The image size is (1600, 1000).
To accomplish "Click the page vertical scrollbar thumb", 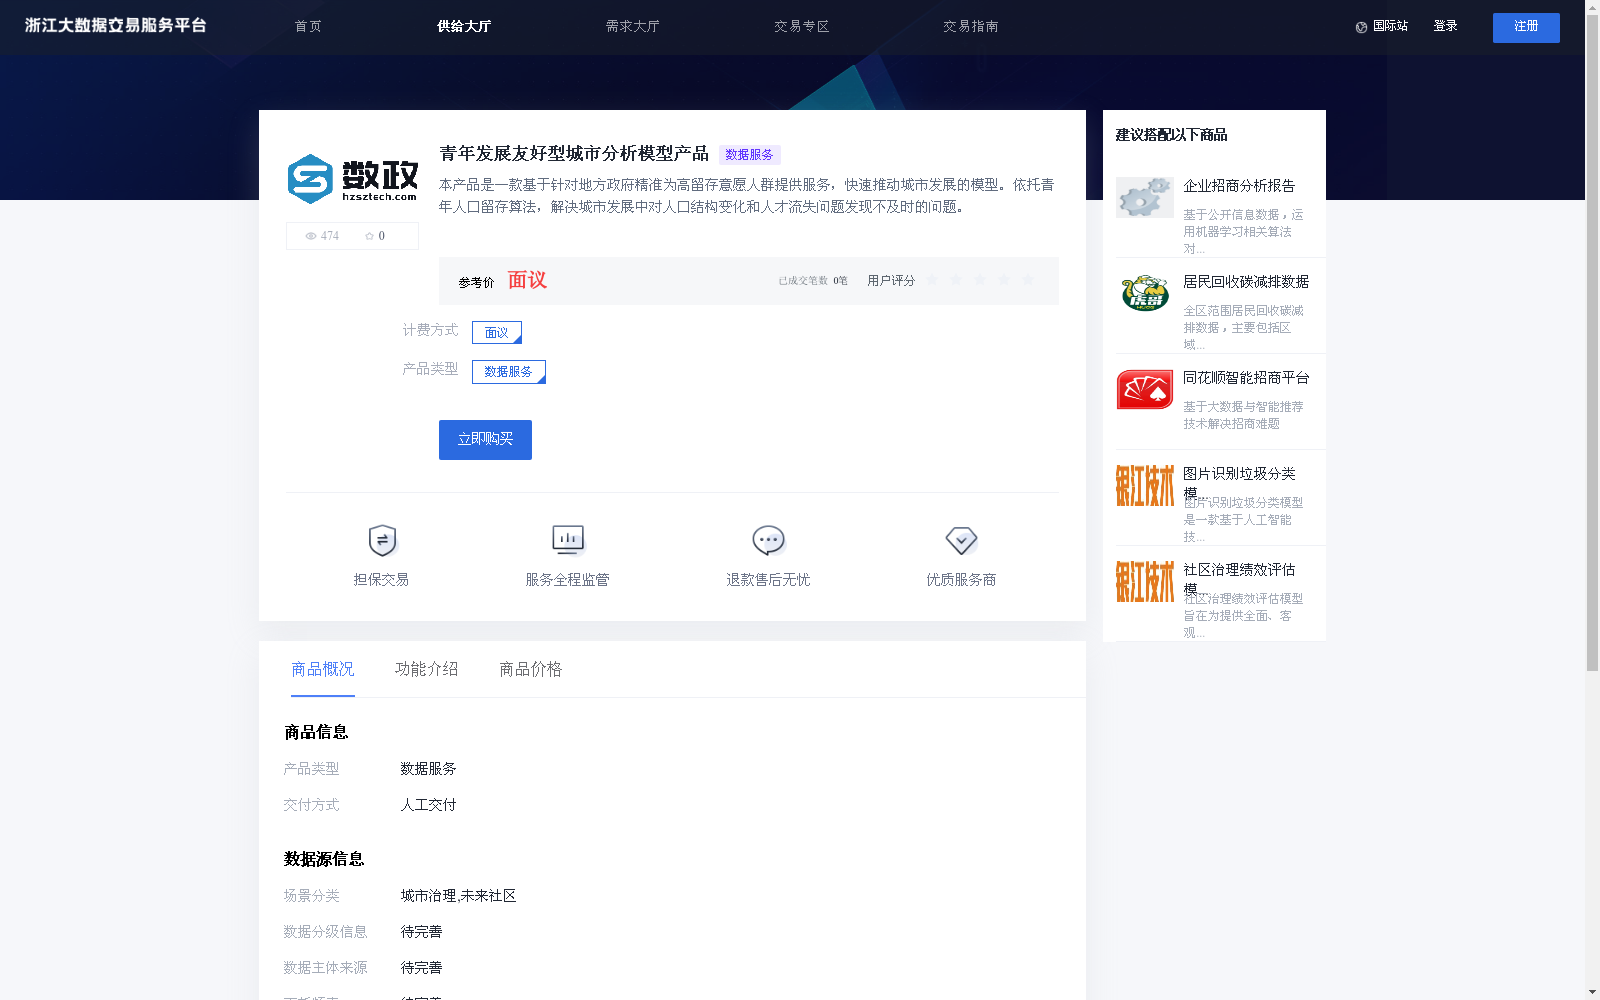I will tap(1592, 340).
